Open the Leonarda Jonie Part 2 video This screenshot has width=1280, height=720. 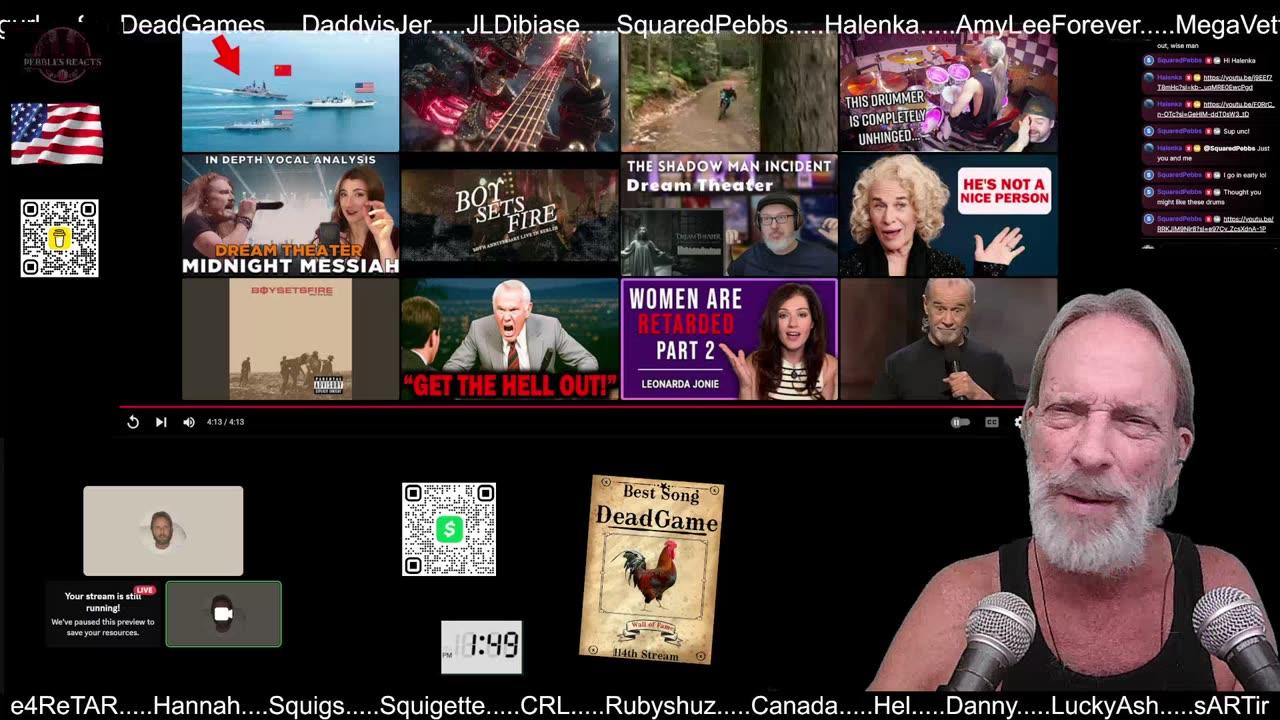click(x=729, y=339)
